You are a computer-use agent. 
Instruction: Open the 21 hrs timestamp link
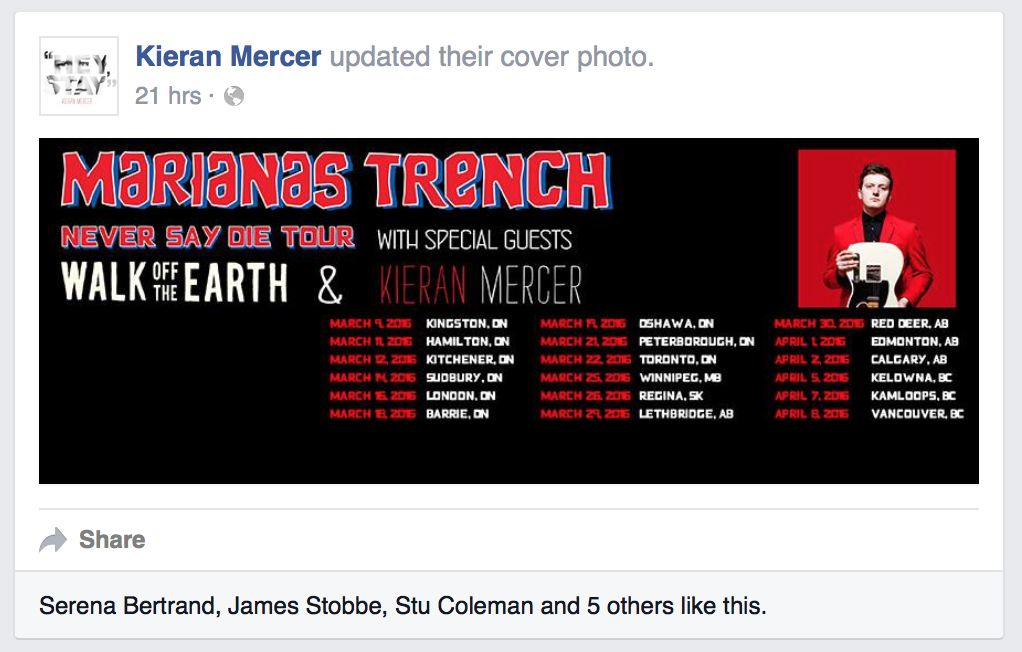coord(168,96)
